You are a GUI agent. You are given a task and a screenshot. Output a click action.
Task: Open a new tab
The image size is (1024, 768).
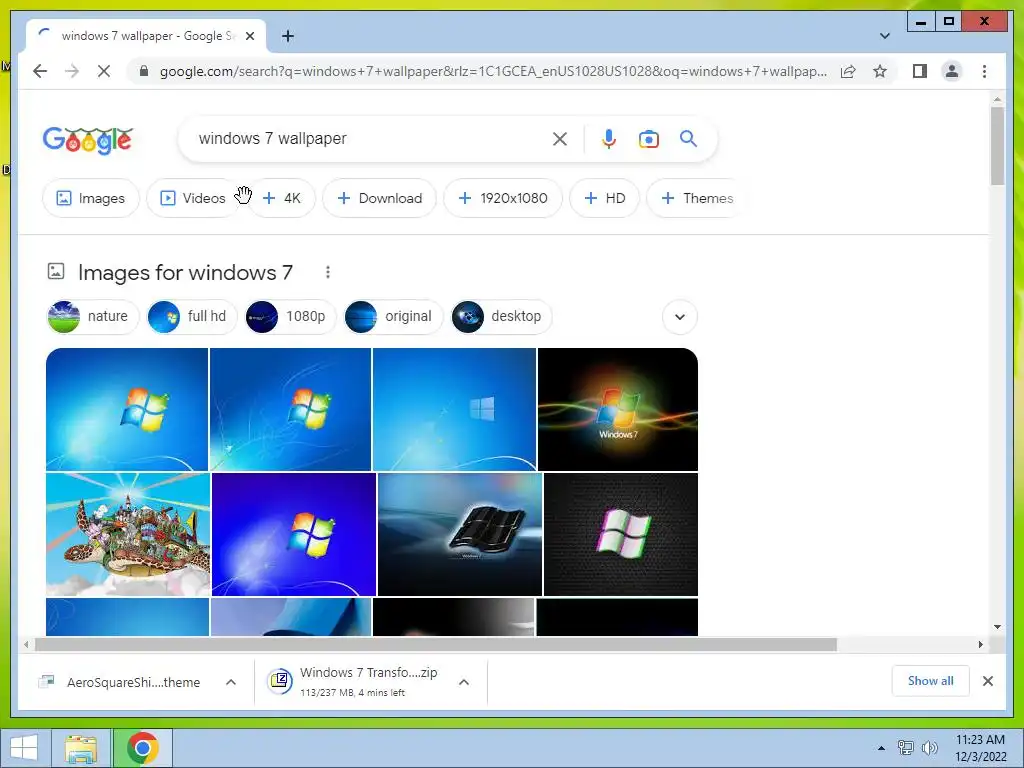point(288,36)
